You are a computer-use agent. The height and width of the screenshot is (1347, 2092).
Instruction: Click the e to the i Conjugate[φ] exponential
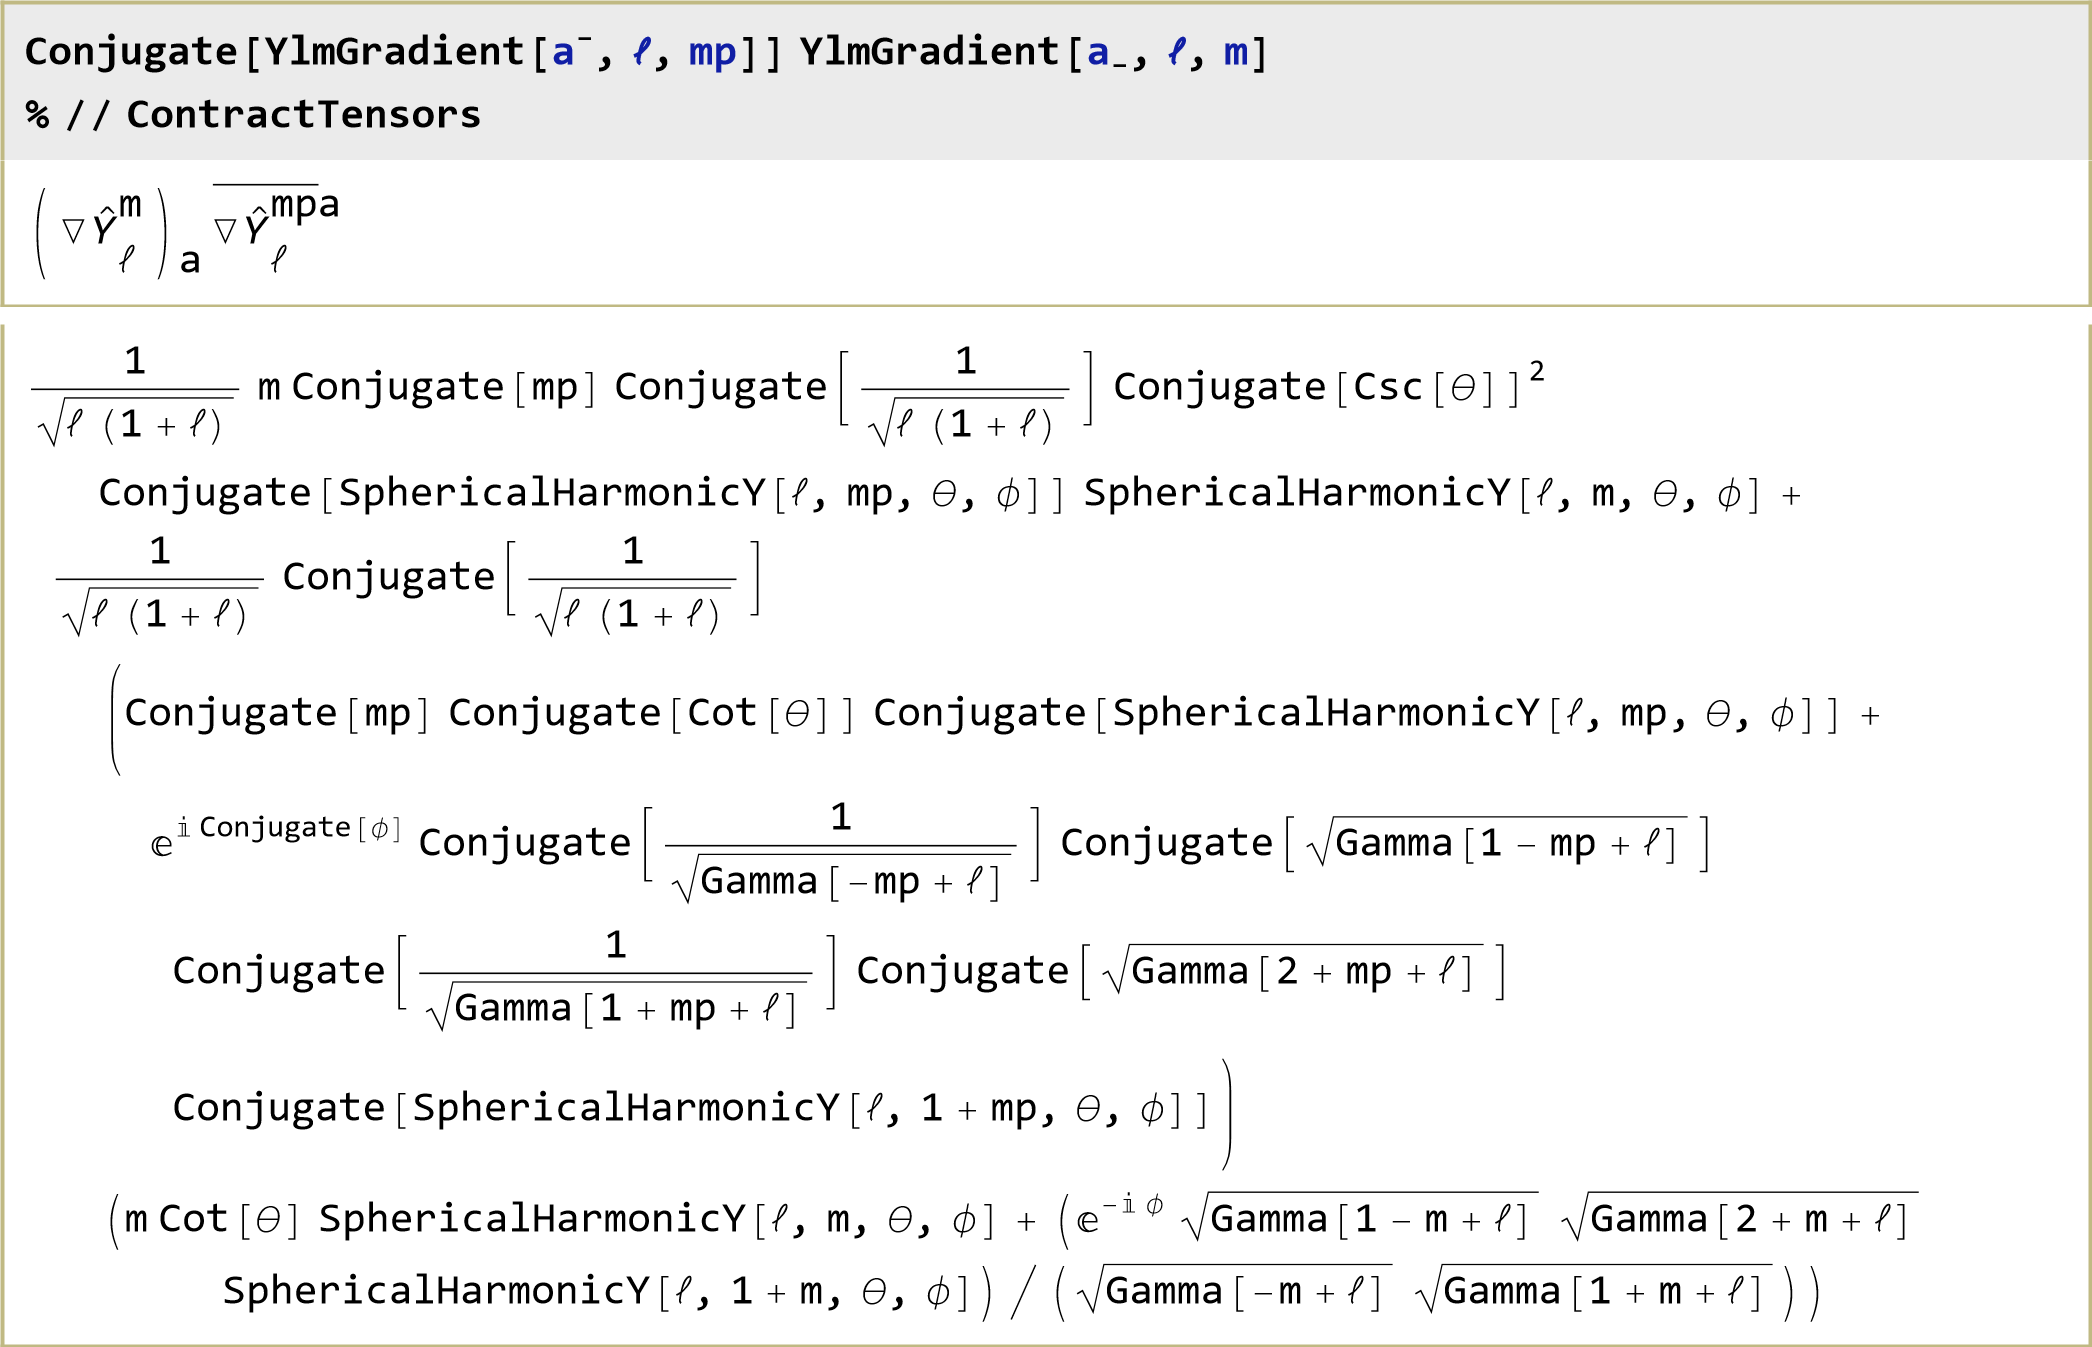(x=275, y=838)
